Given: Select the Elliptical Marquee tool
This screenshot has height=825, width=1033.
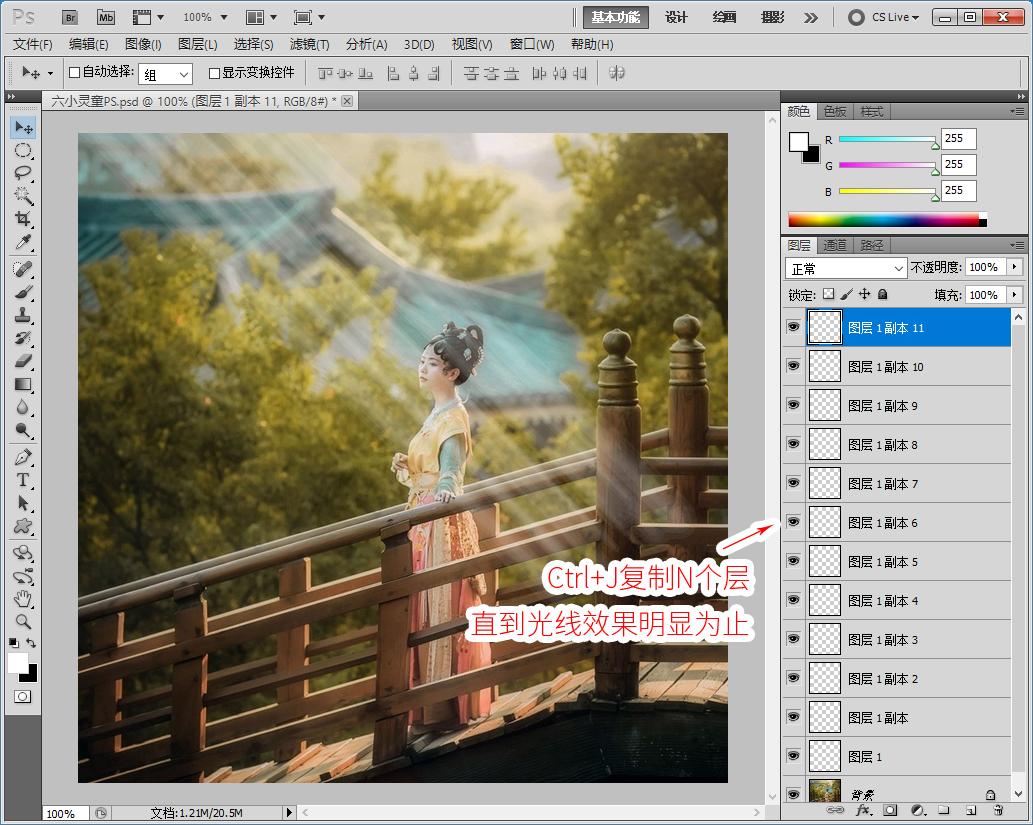Looking at the screenshot, I should [x=23, y=150].
